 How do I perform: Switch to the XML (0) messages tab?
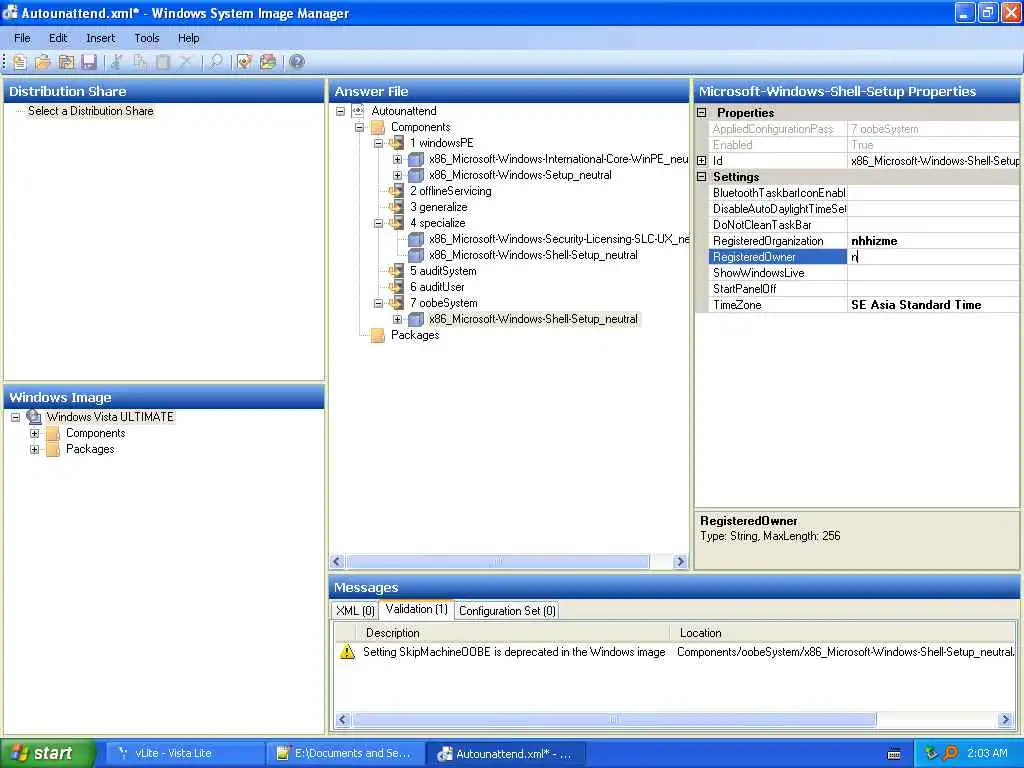point(355,611)
